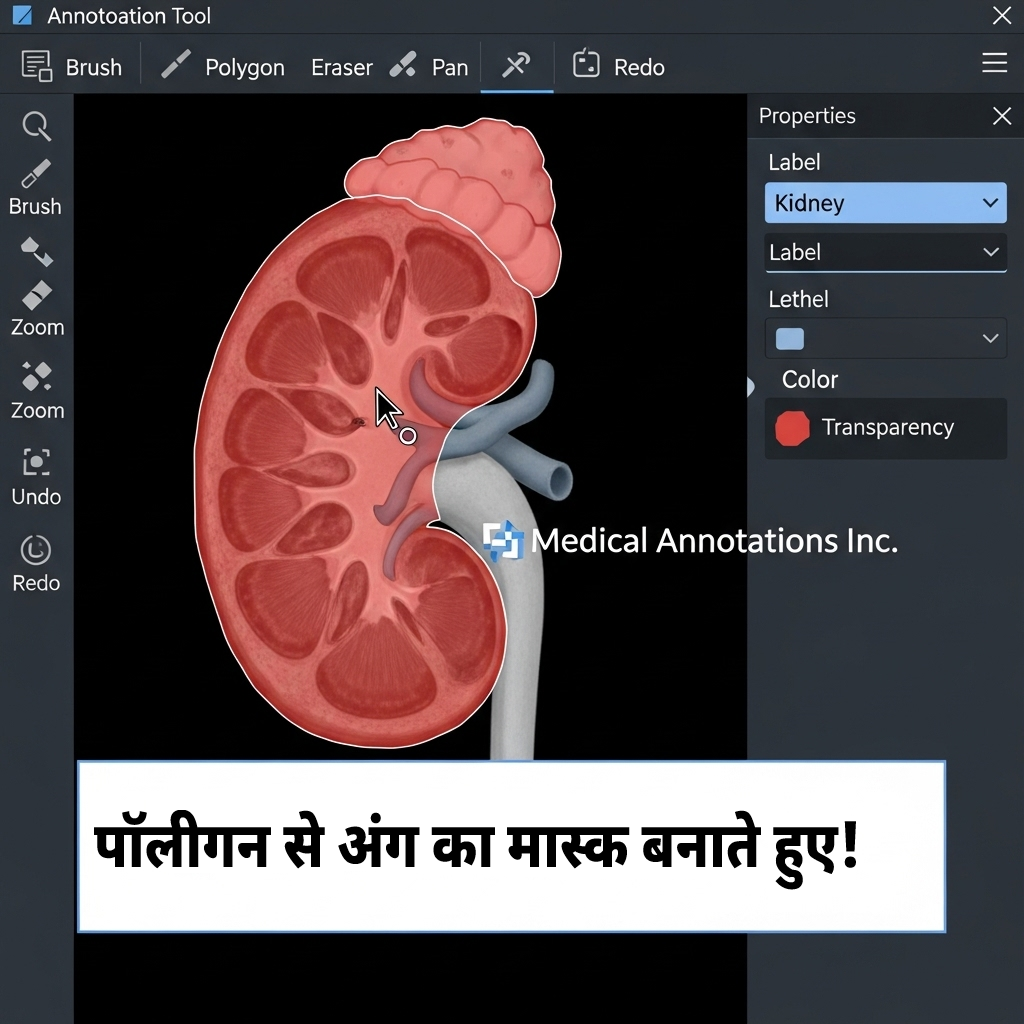Open the Lethel color dropdown
This screenshot has width=1024, height=1024.
pos(886,338)
